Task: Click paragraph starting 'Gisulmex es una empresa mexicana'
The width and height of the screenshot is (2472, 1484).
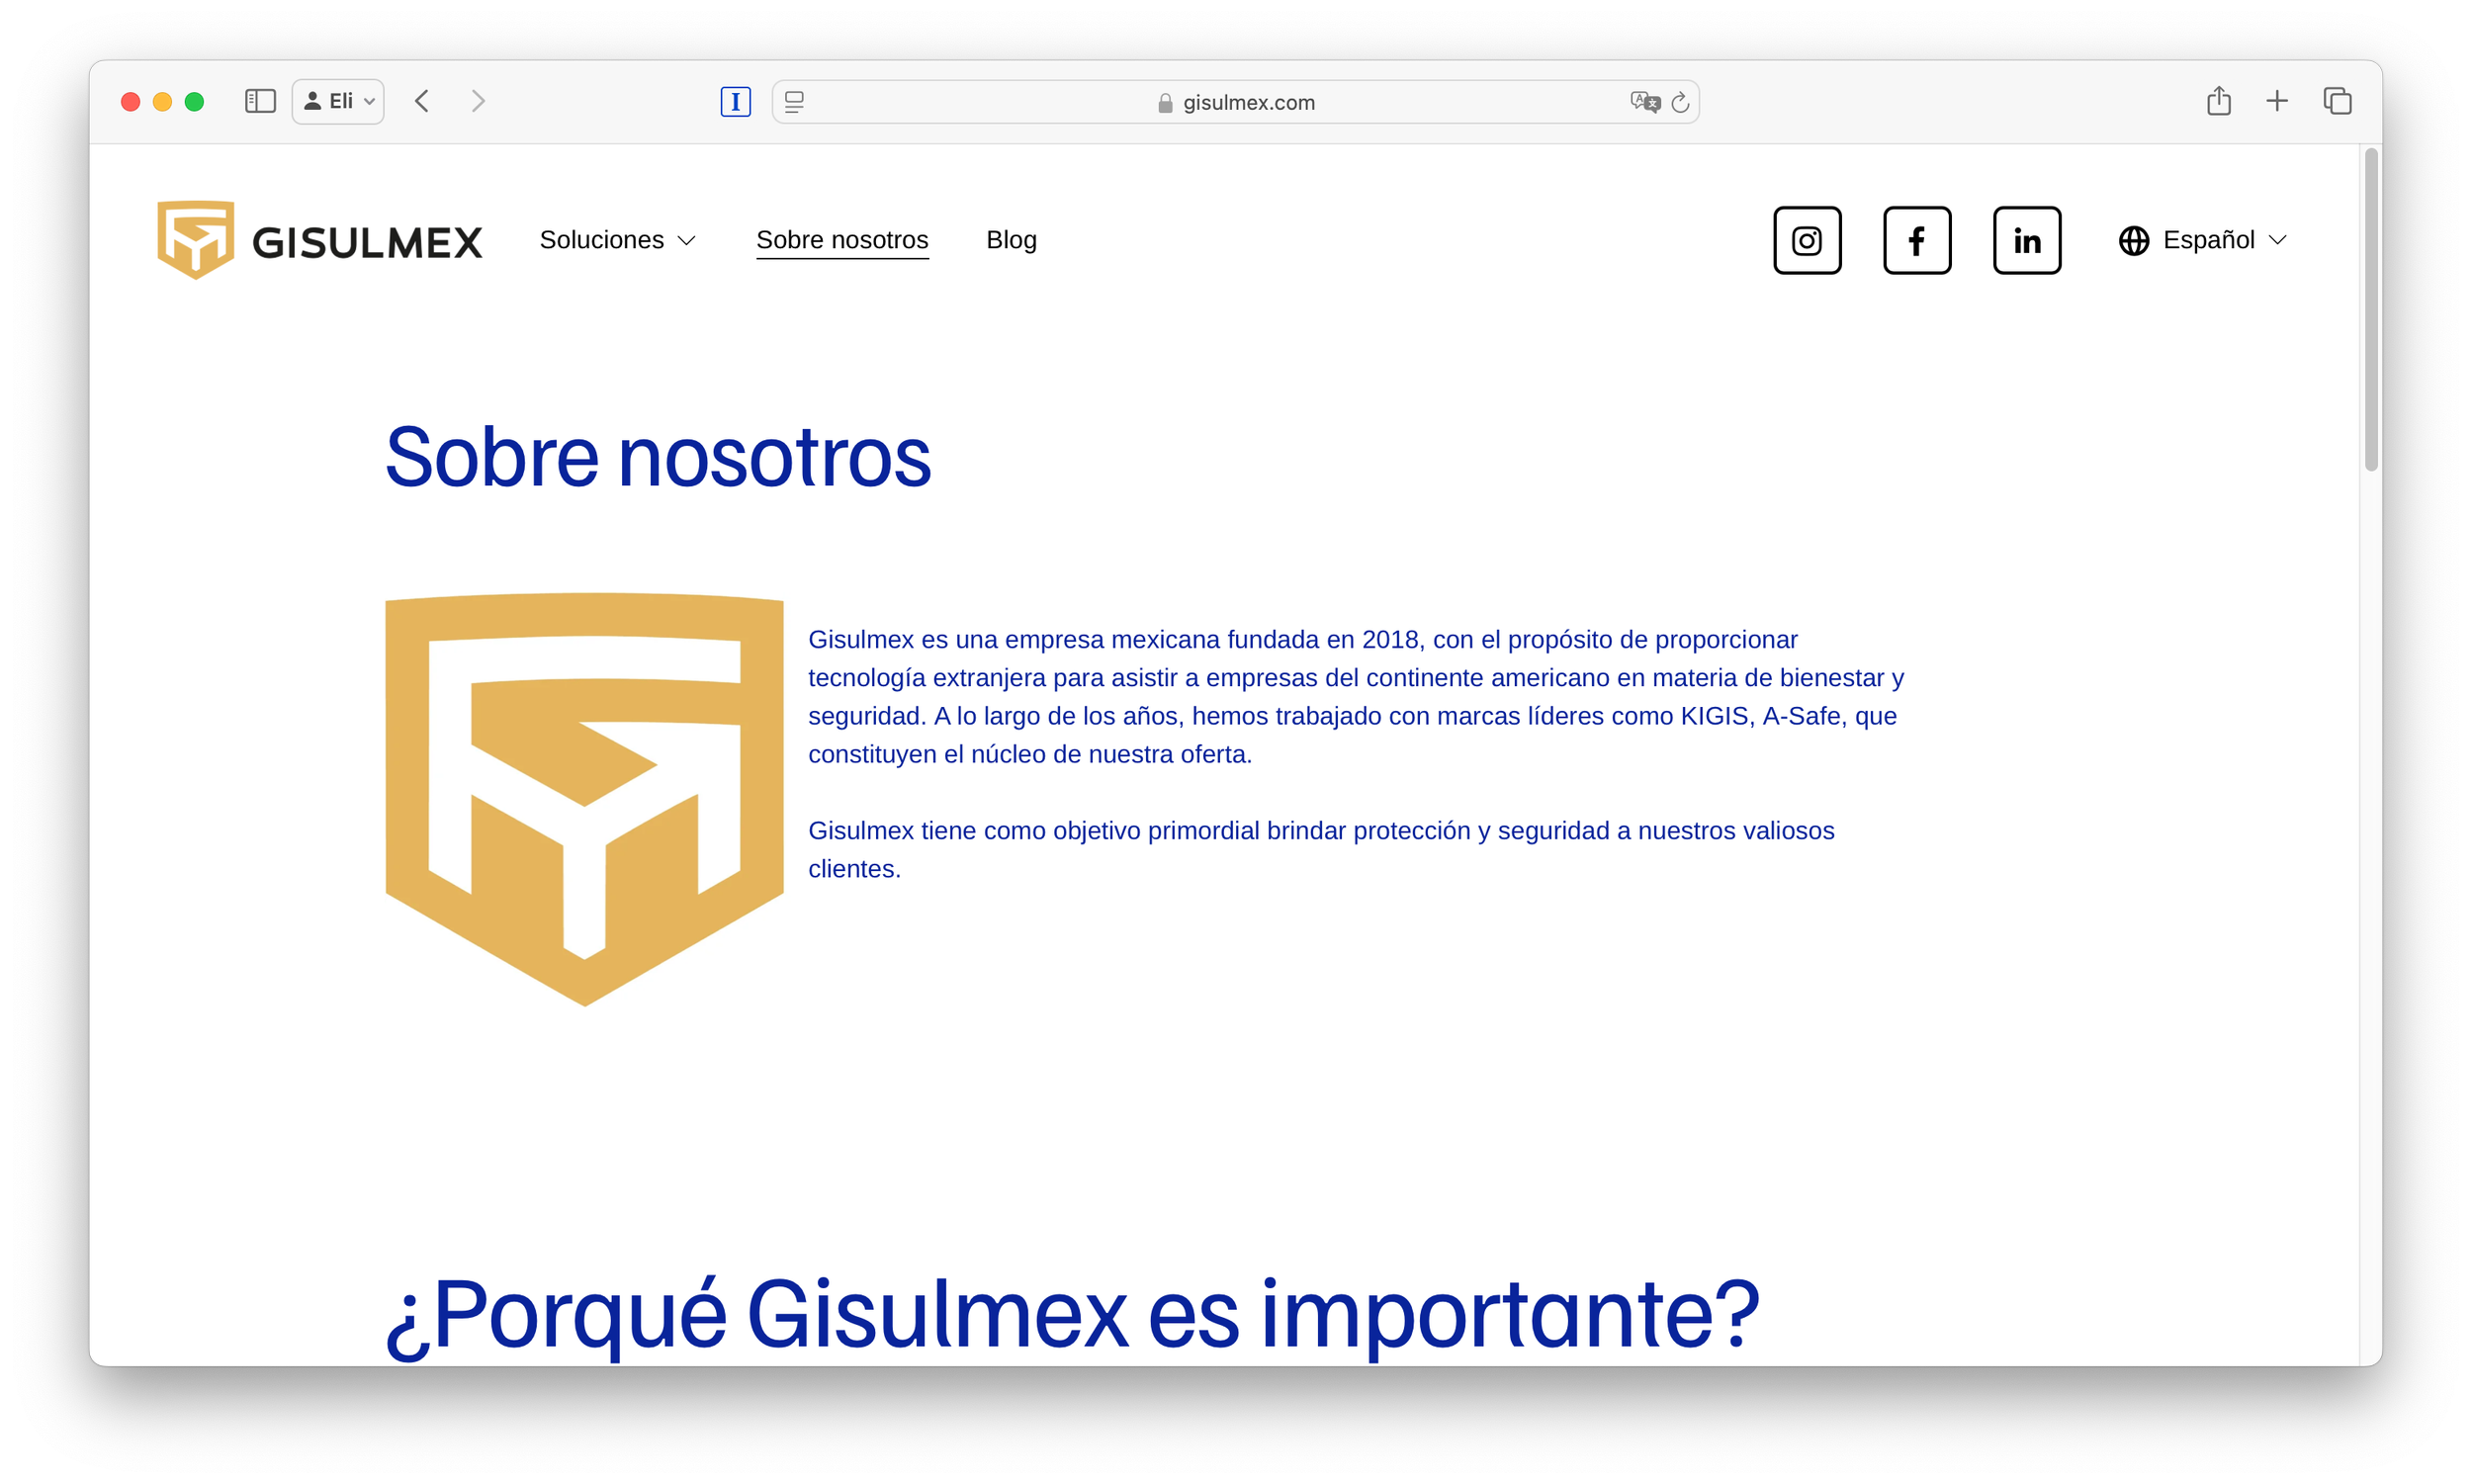Action: [1356, 696]
